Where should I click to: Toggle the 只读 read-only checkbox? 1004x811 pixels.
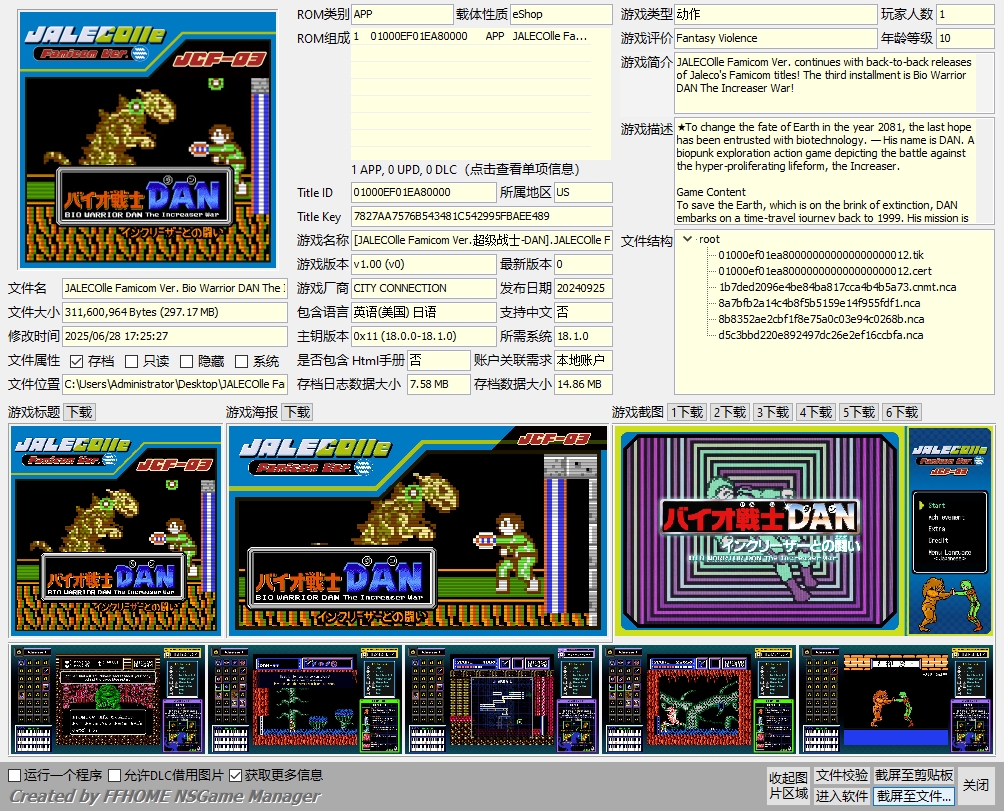[x=131, y=362]
